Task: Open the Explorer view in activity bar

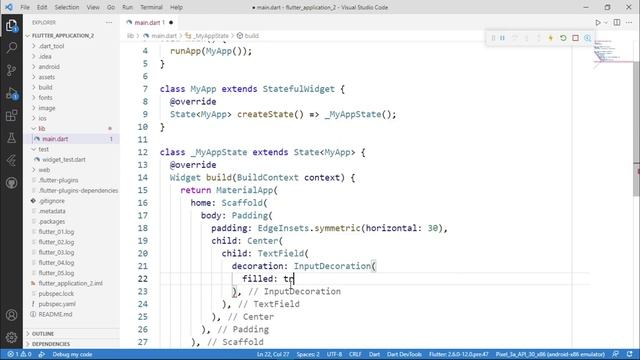Action: pos(11,25)
